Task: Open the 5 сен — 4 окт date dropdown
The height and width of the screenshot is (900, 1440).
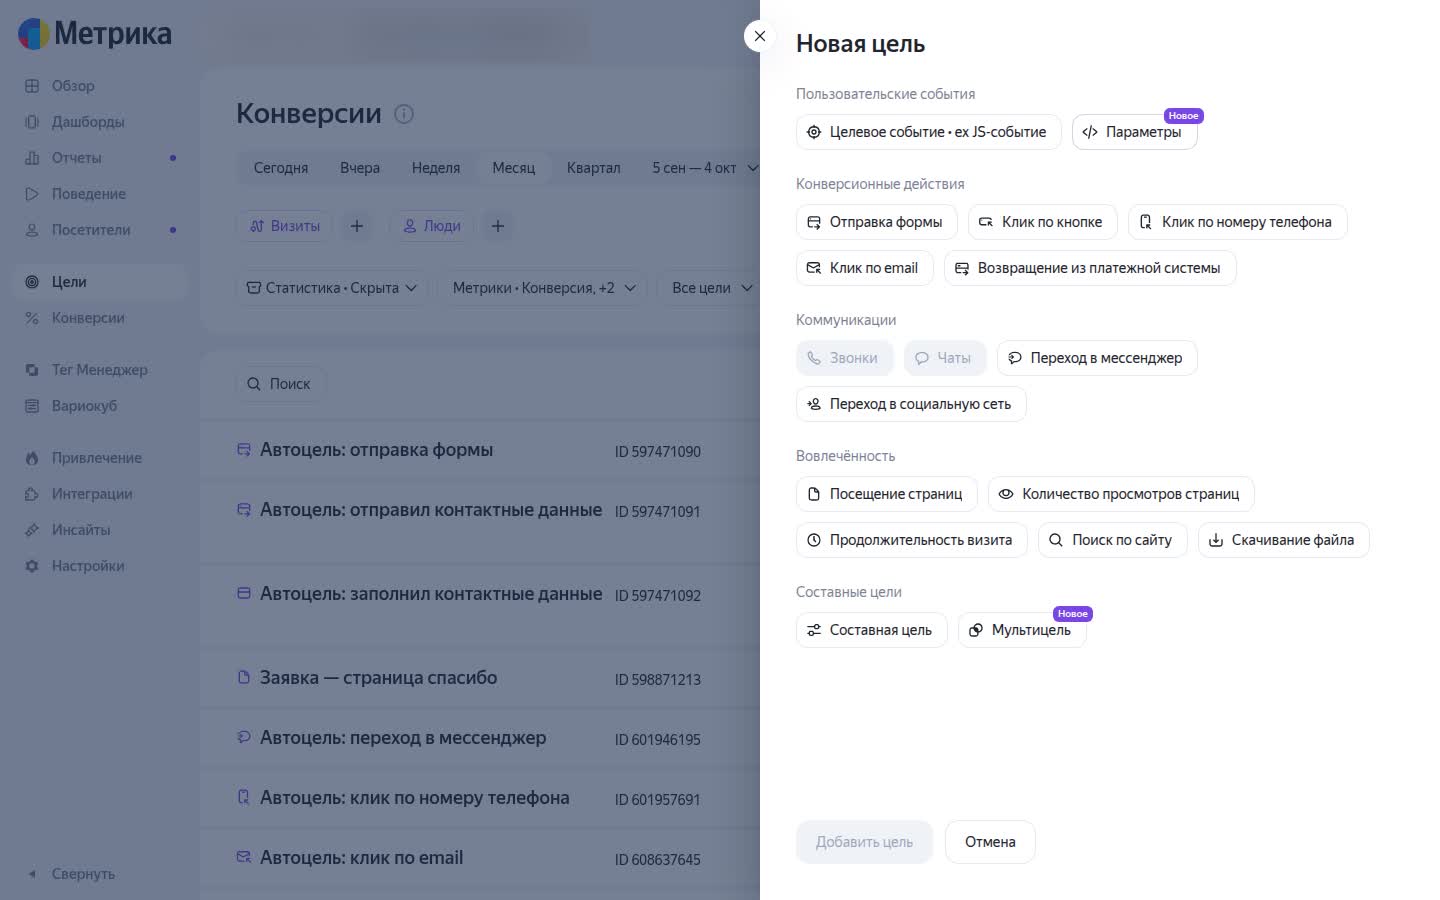Action: click(705, 168)
